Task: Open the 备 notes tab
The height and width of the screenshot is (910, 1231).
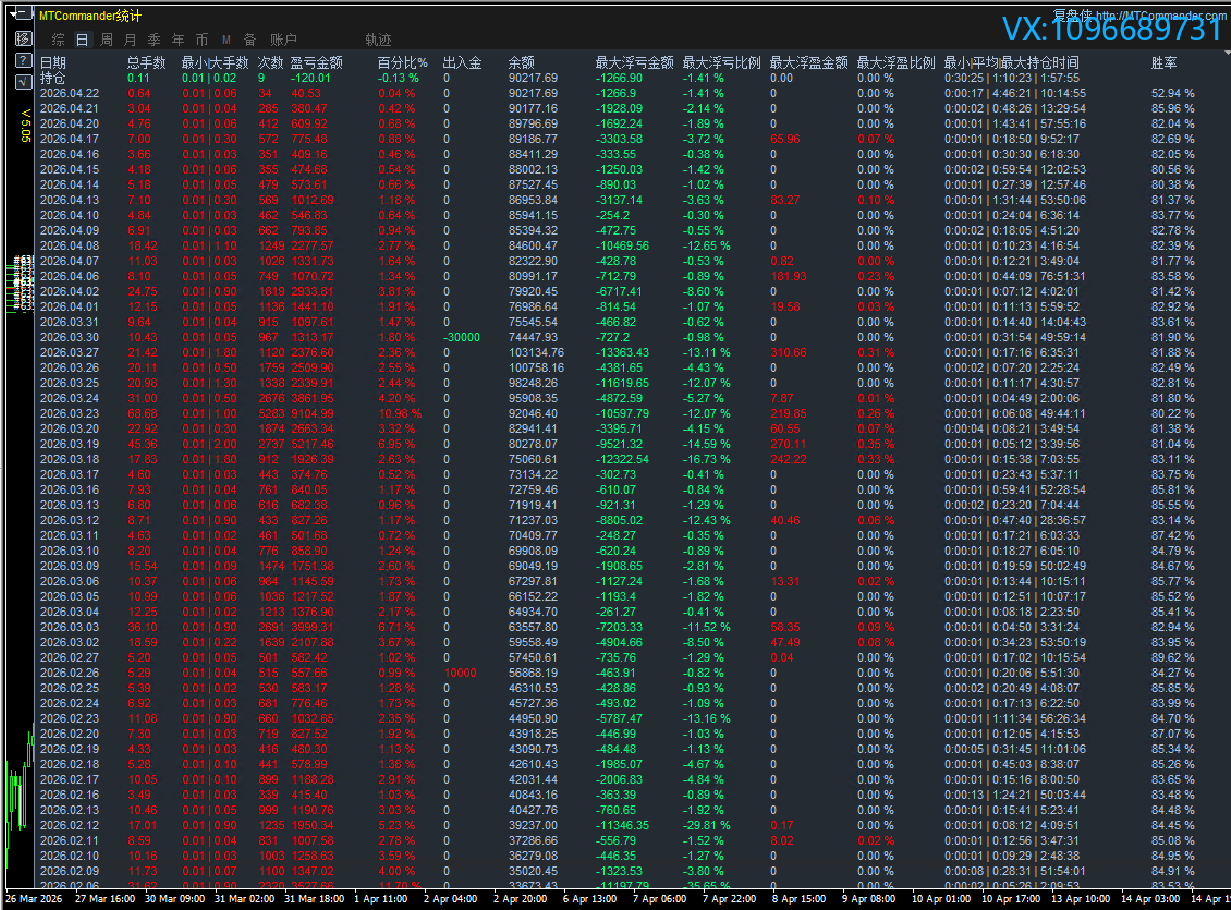Action: pyautogui.click(x=250, y=40)
